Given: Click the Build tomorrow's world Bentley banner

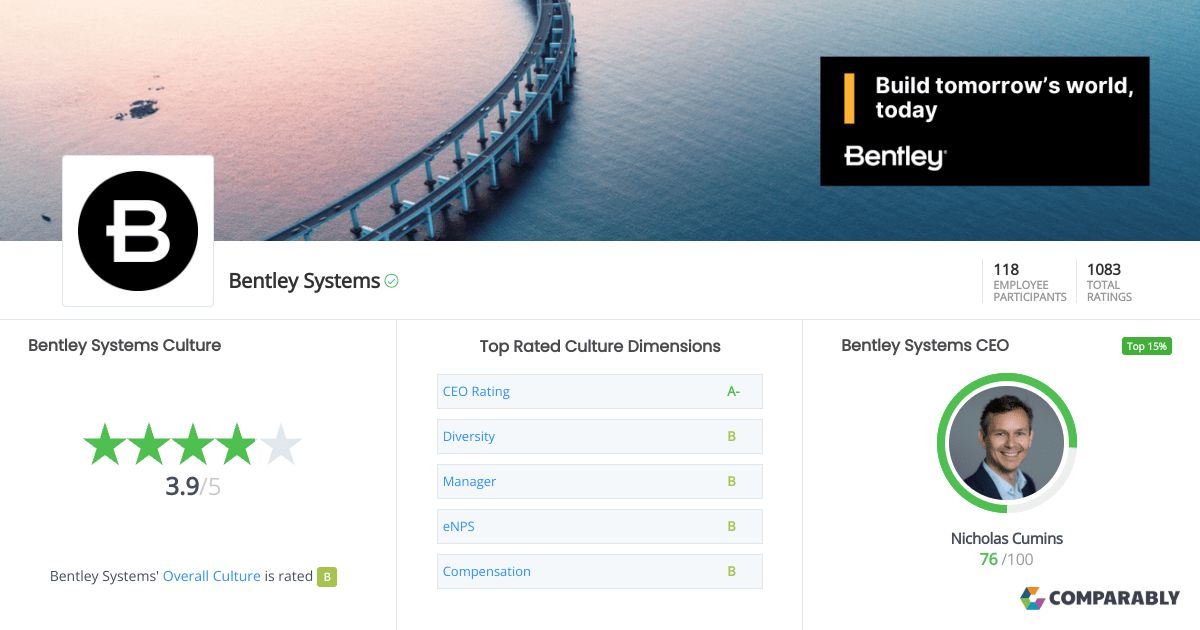Looking at the screenshot, I should pos(984,121).
